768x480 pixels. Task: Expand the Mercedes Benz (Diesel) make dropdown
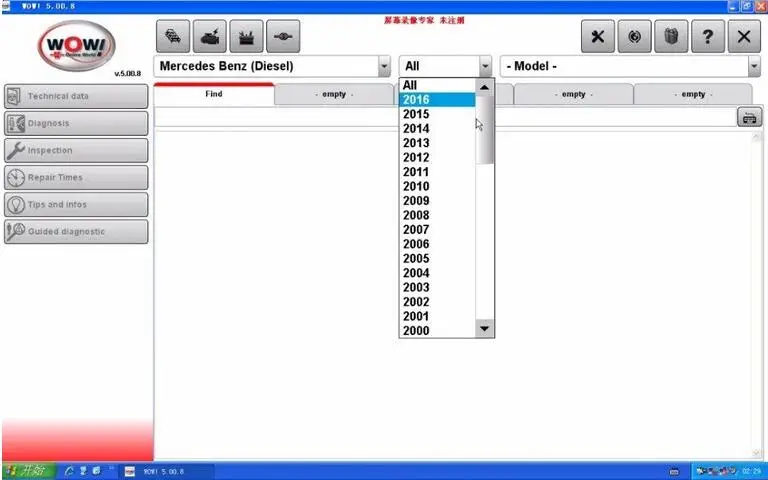[384, 66]
